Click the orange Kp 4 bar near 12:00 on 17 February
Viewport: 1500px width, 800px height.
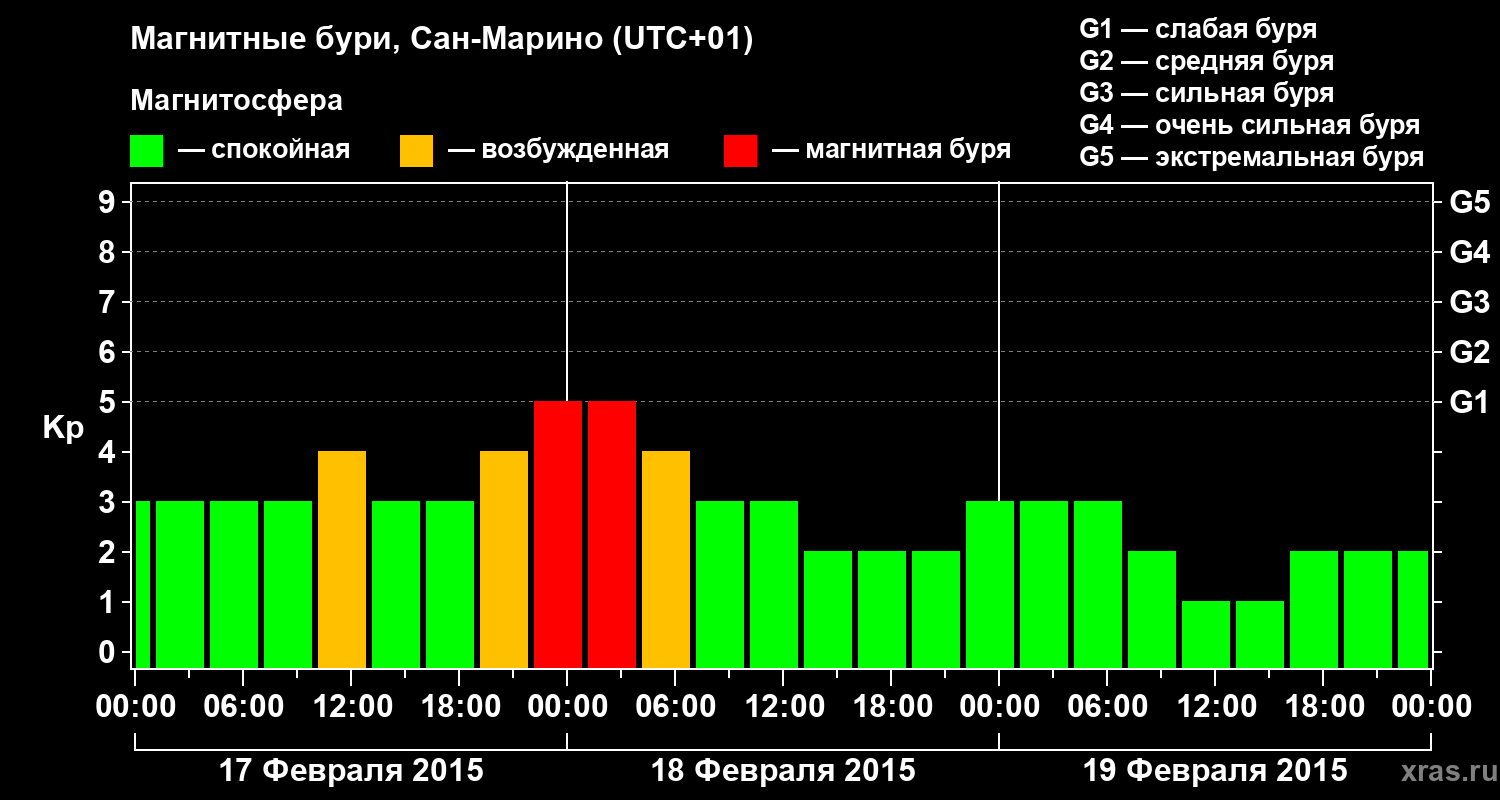pyautogui.click(x=342, y=559)
